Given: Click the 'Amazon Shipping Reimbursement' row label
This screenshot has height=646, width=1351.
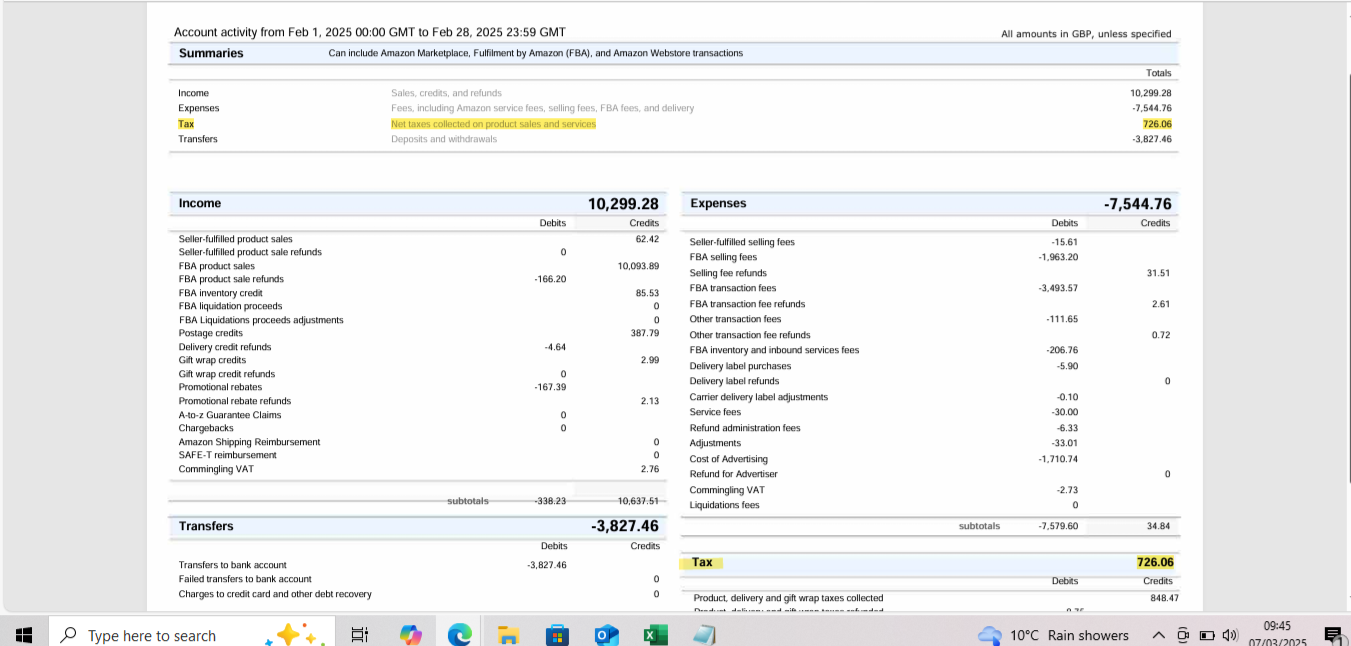Looking at the screenshot, I should (249, 442).
